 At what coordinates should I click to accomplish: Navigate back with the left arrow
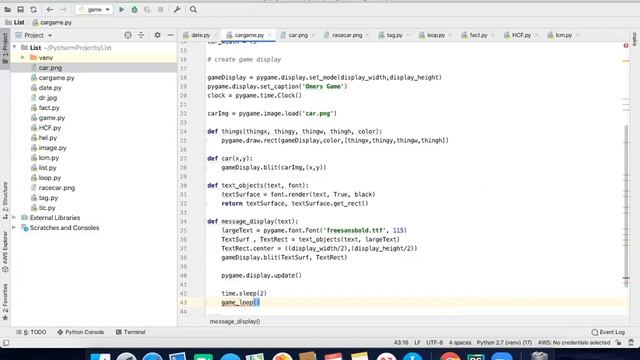[50, 9]
